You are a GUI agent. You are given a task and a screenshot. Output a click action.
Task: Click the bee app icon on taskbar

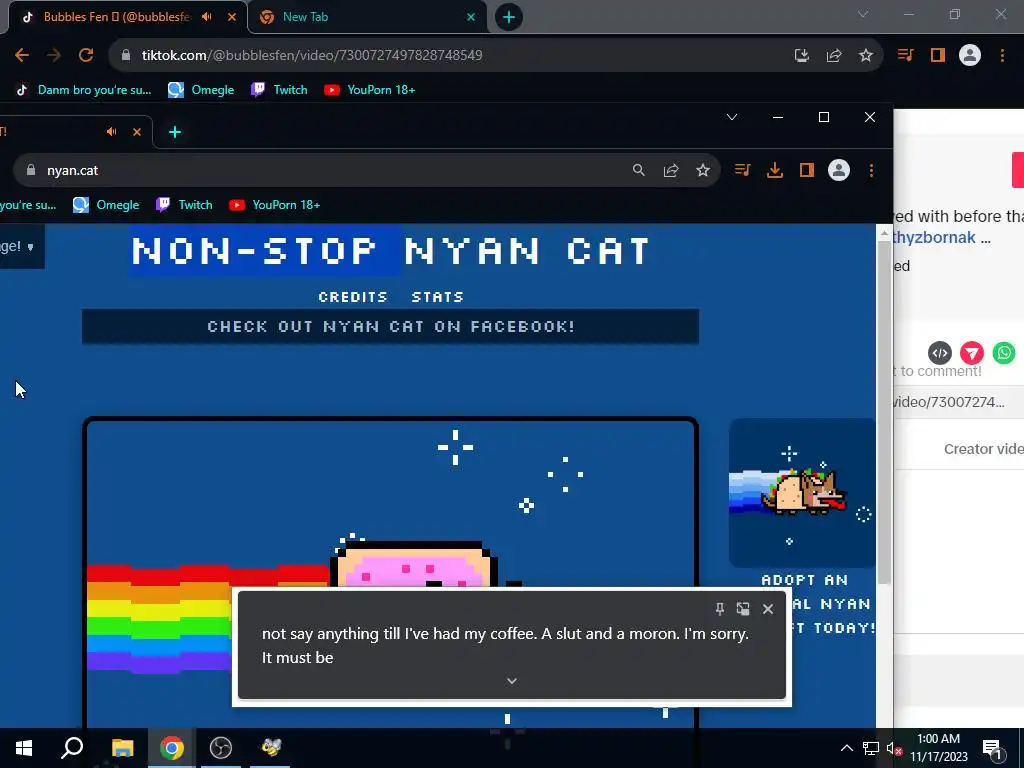pyautogui.click(x=270, y=748)
